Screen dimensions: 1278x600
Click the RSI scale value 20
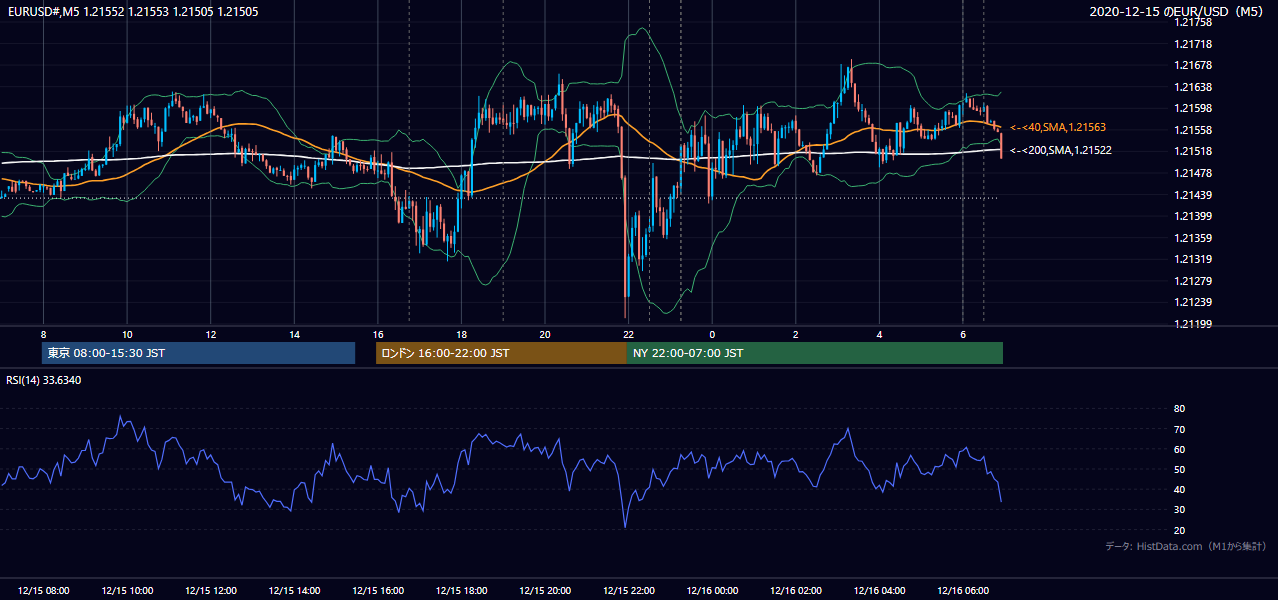[1180, 530]
